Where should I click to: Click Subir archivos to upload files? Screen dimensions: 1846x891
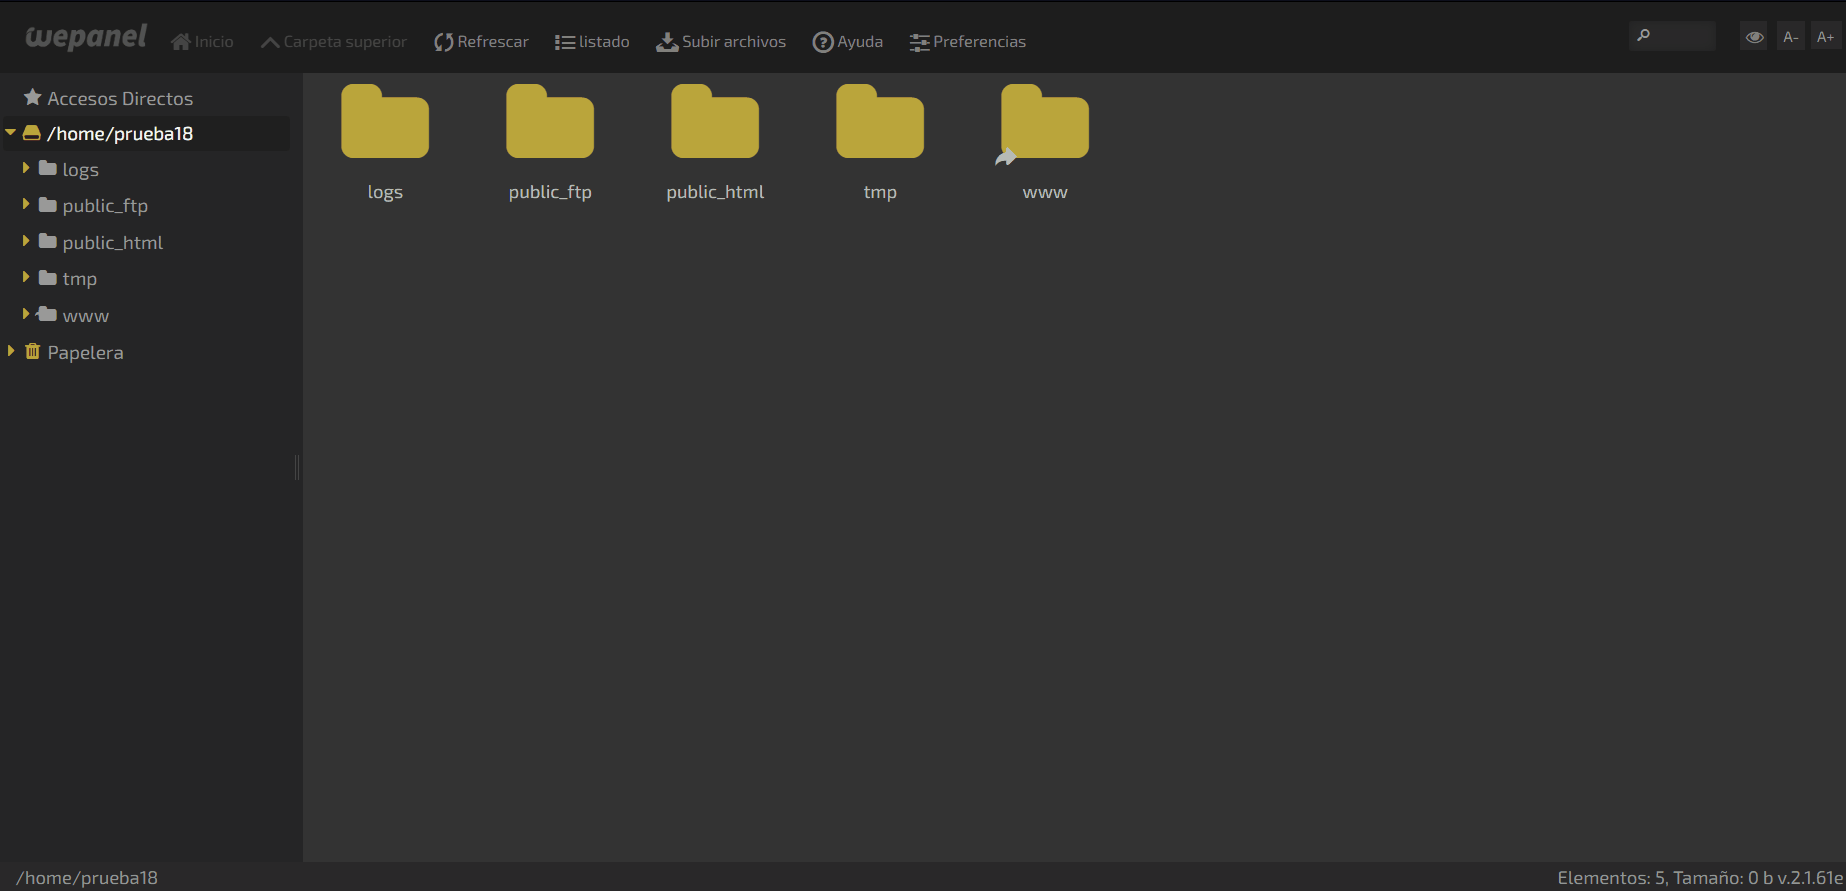point(721,42)
